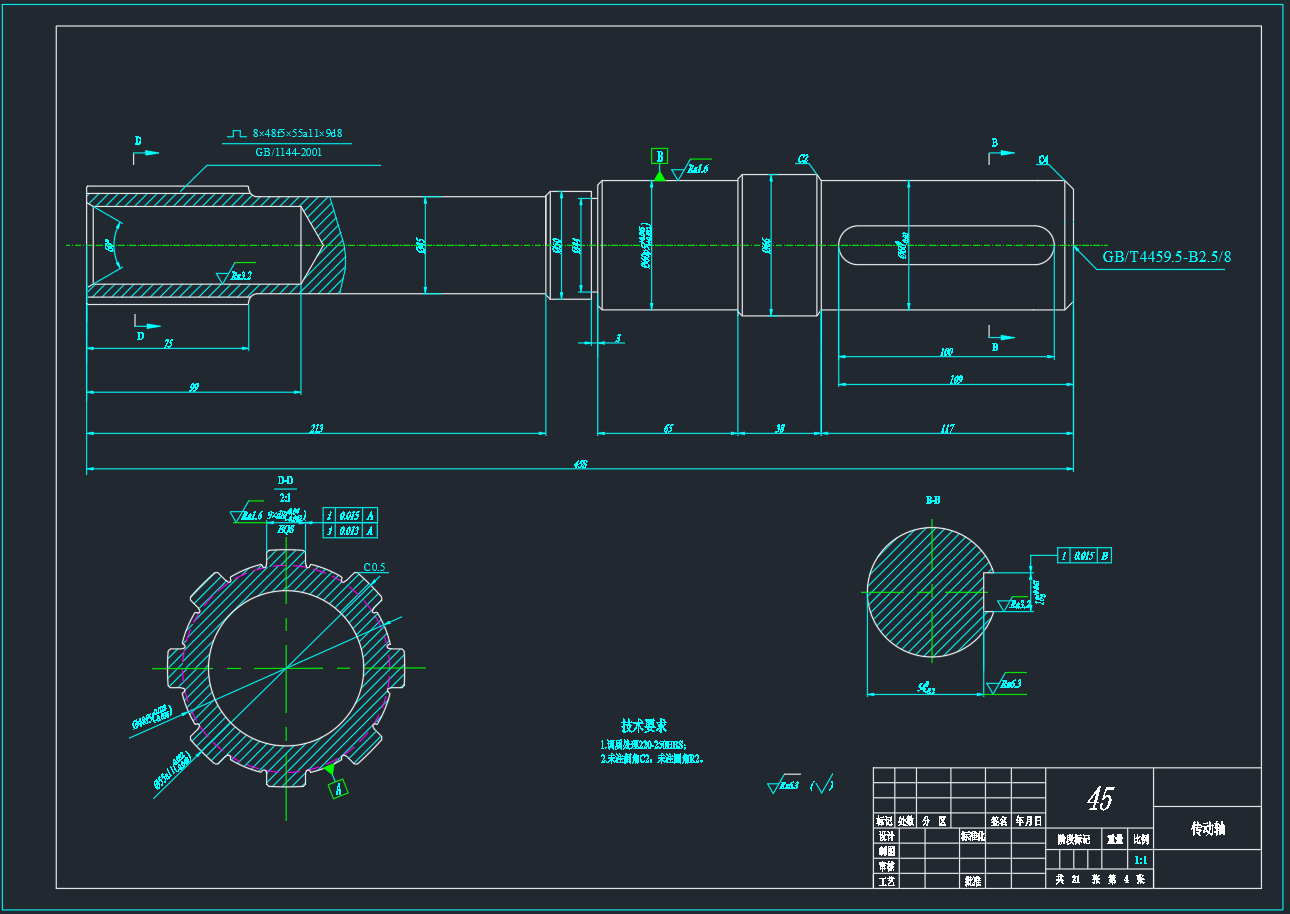Click the '年月日' header cell in title block
Viewport: 1290px width, 914px height.
point(1029,821)
